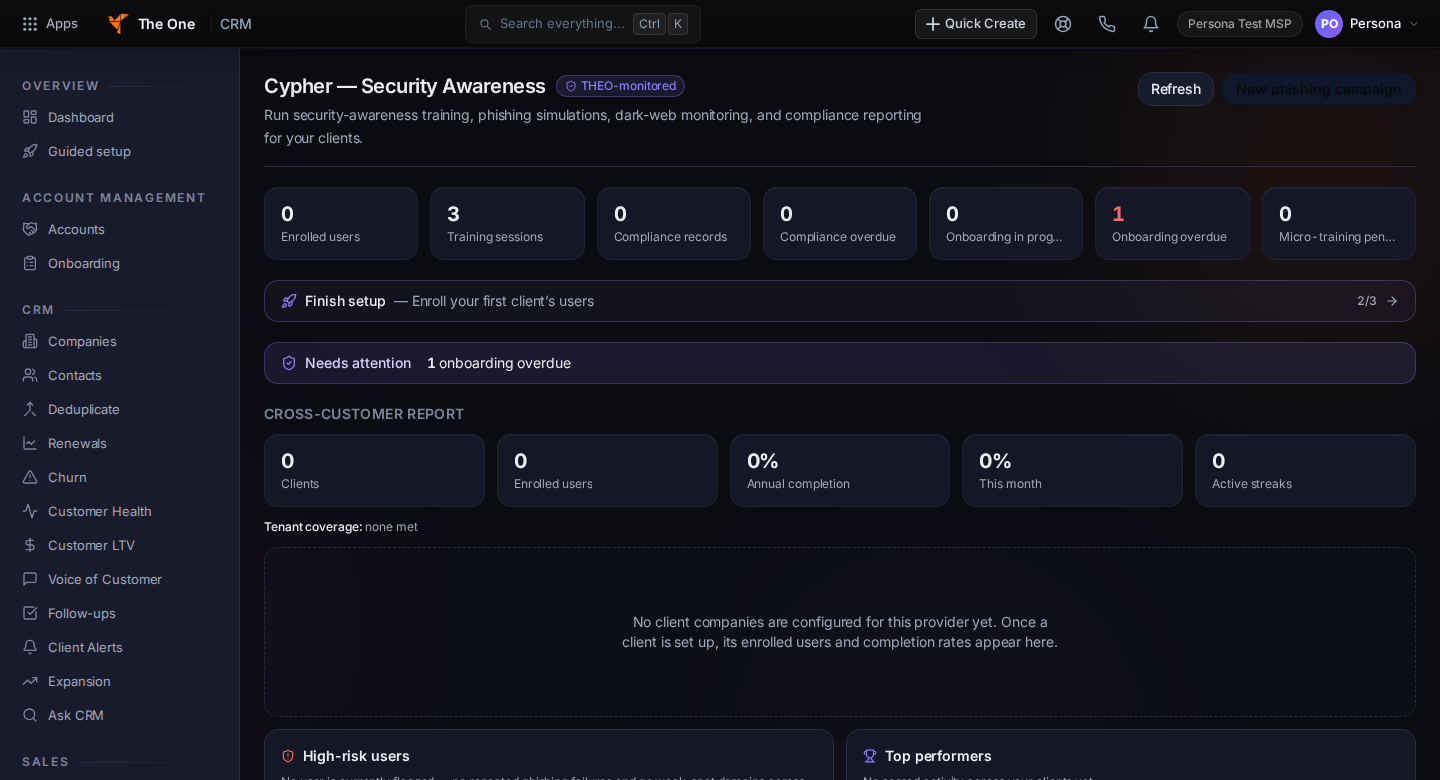Click the Companies building icon
Viewport: 1440px width, 780px height.
pos(30,341)
